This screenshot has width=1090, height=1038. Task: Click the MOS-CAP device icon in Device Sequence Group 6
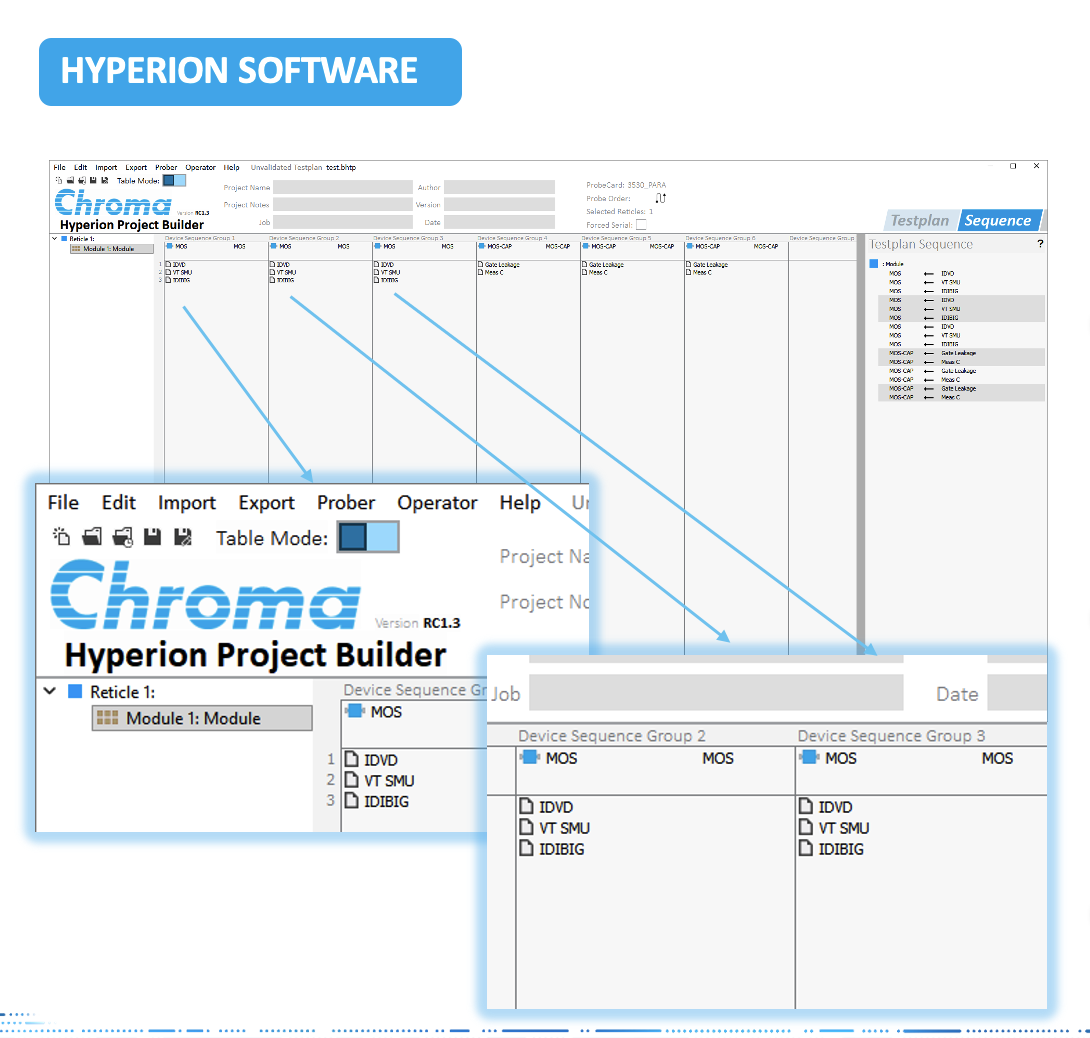point(690,246)
